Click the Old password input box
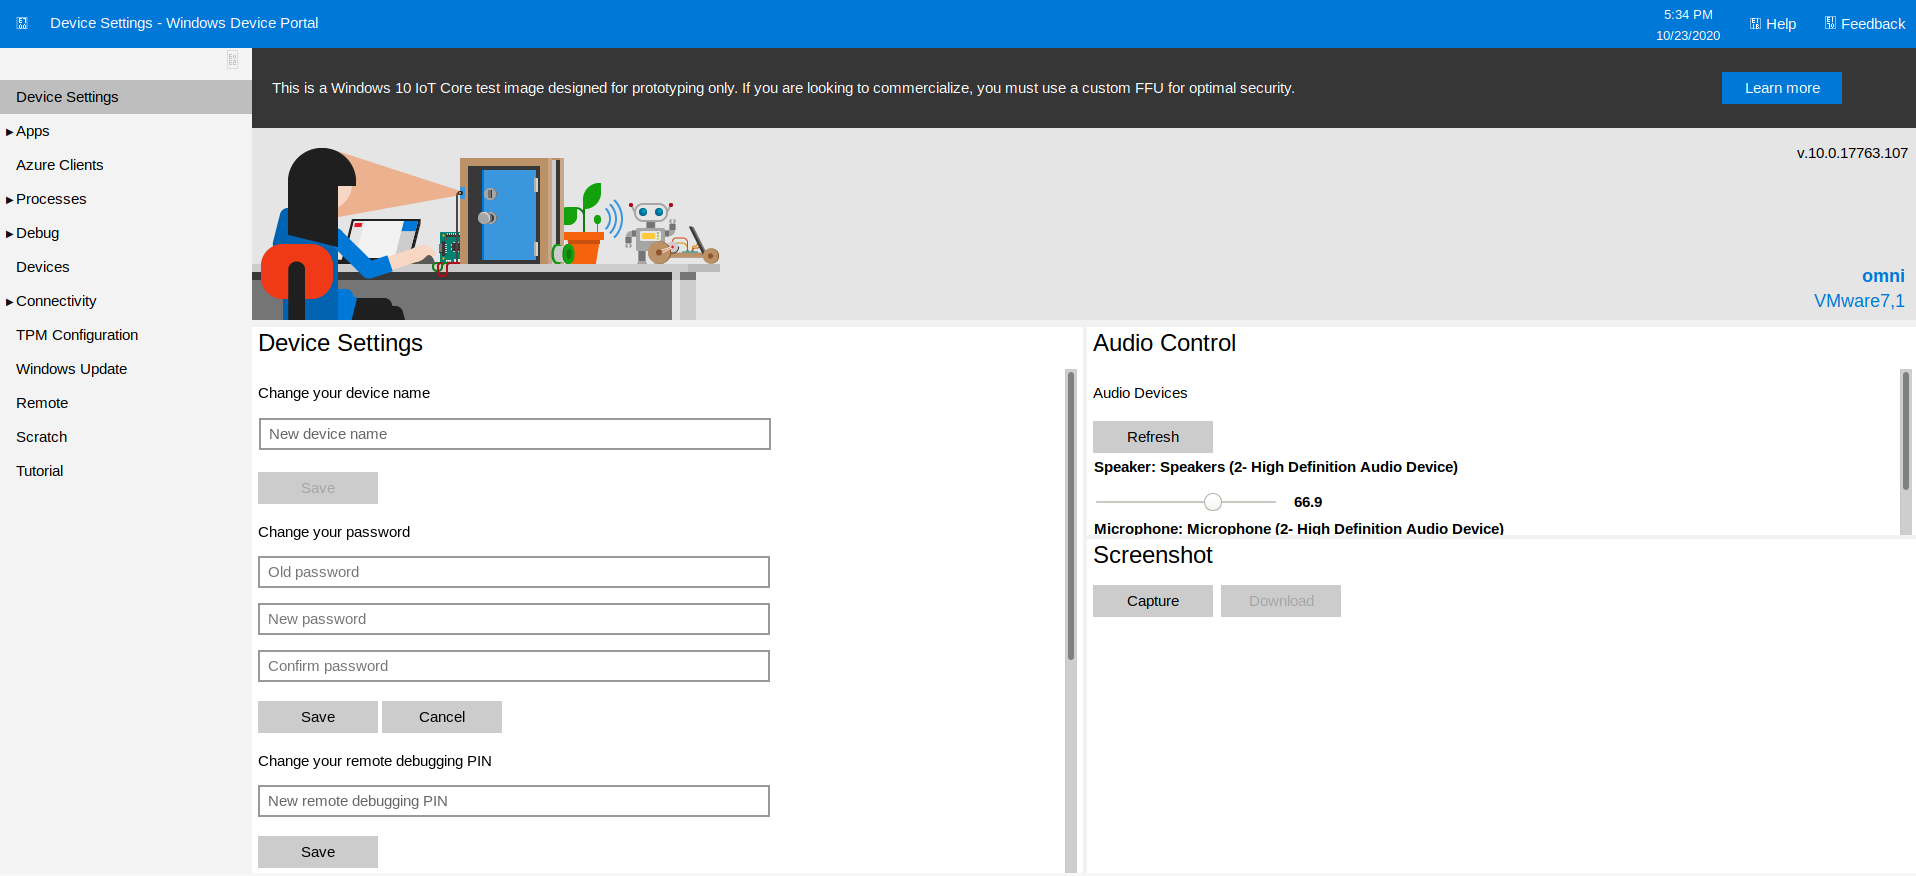 (x=514, y=572)
